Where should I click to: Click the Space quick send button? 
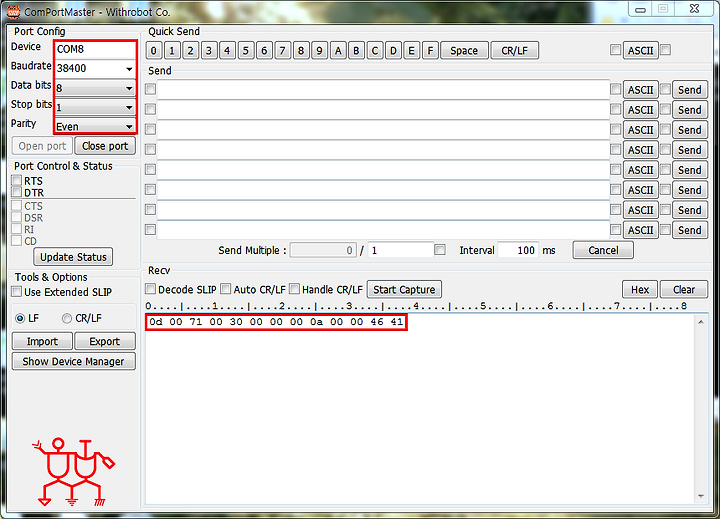coord(464,51)
